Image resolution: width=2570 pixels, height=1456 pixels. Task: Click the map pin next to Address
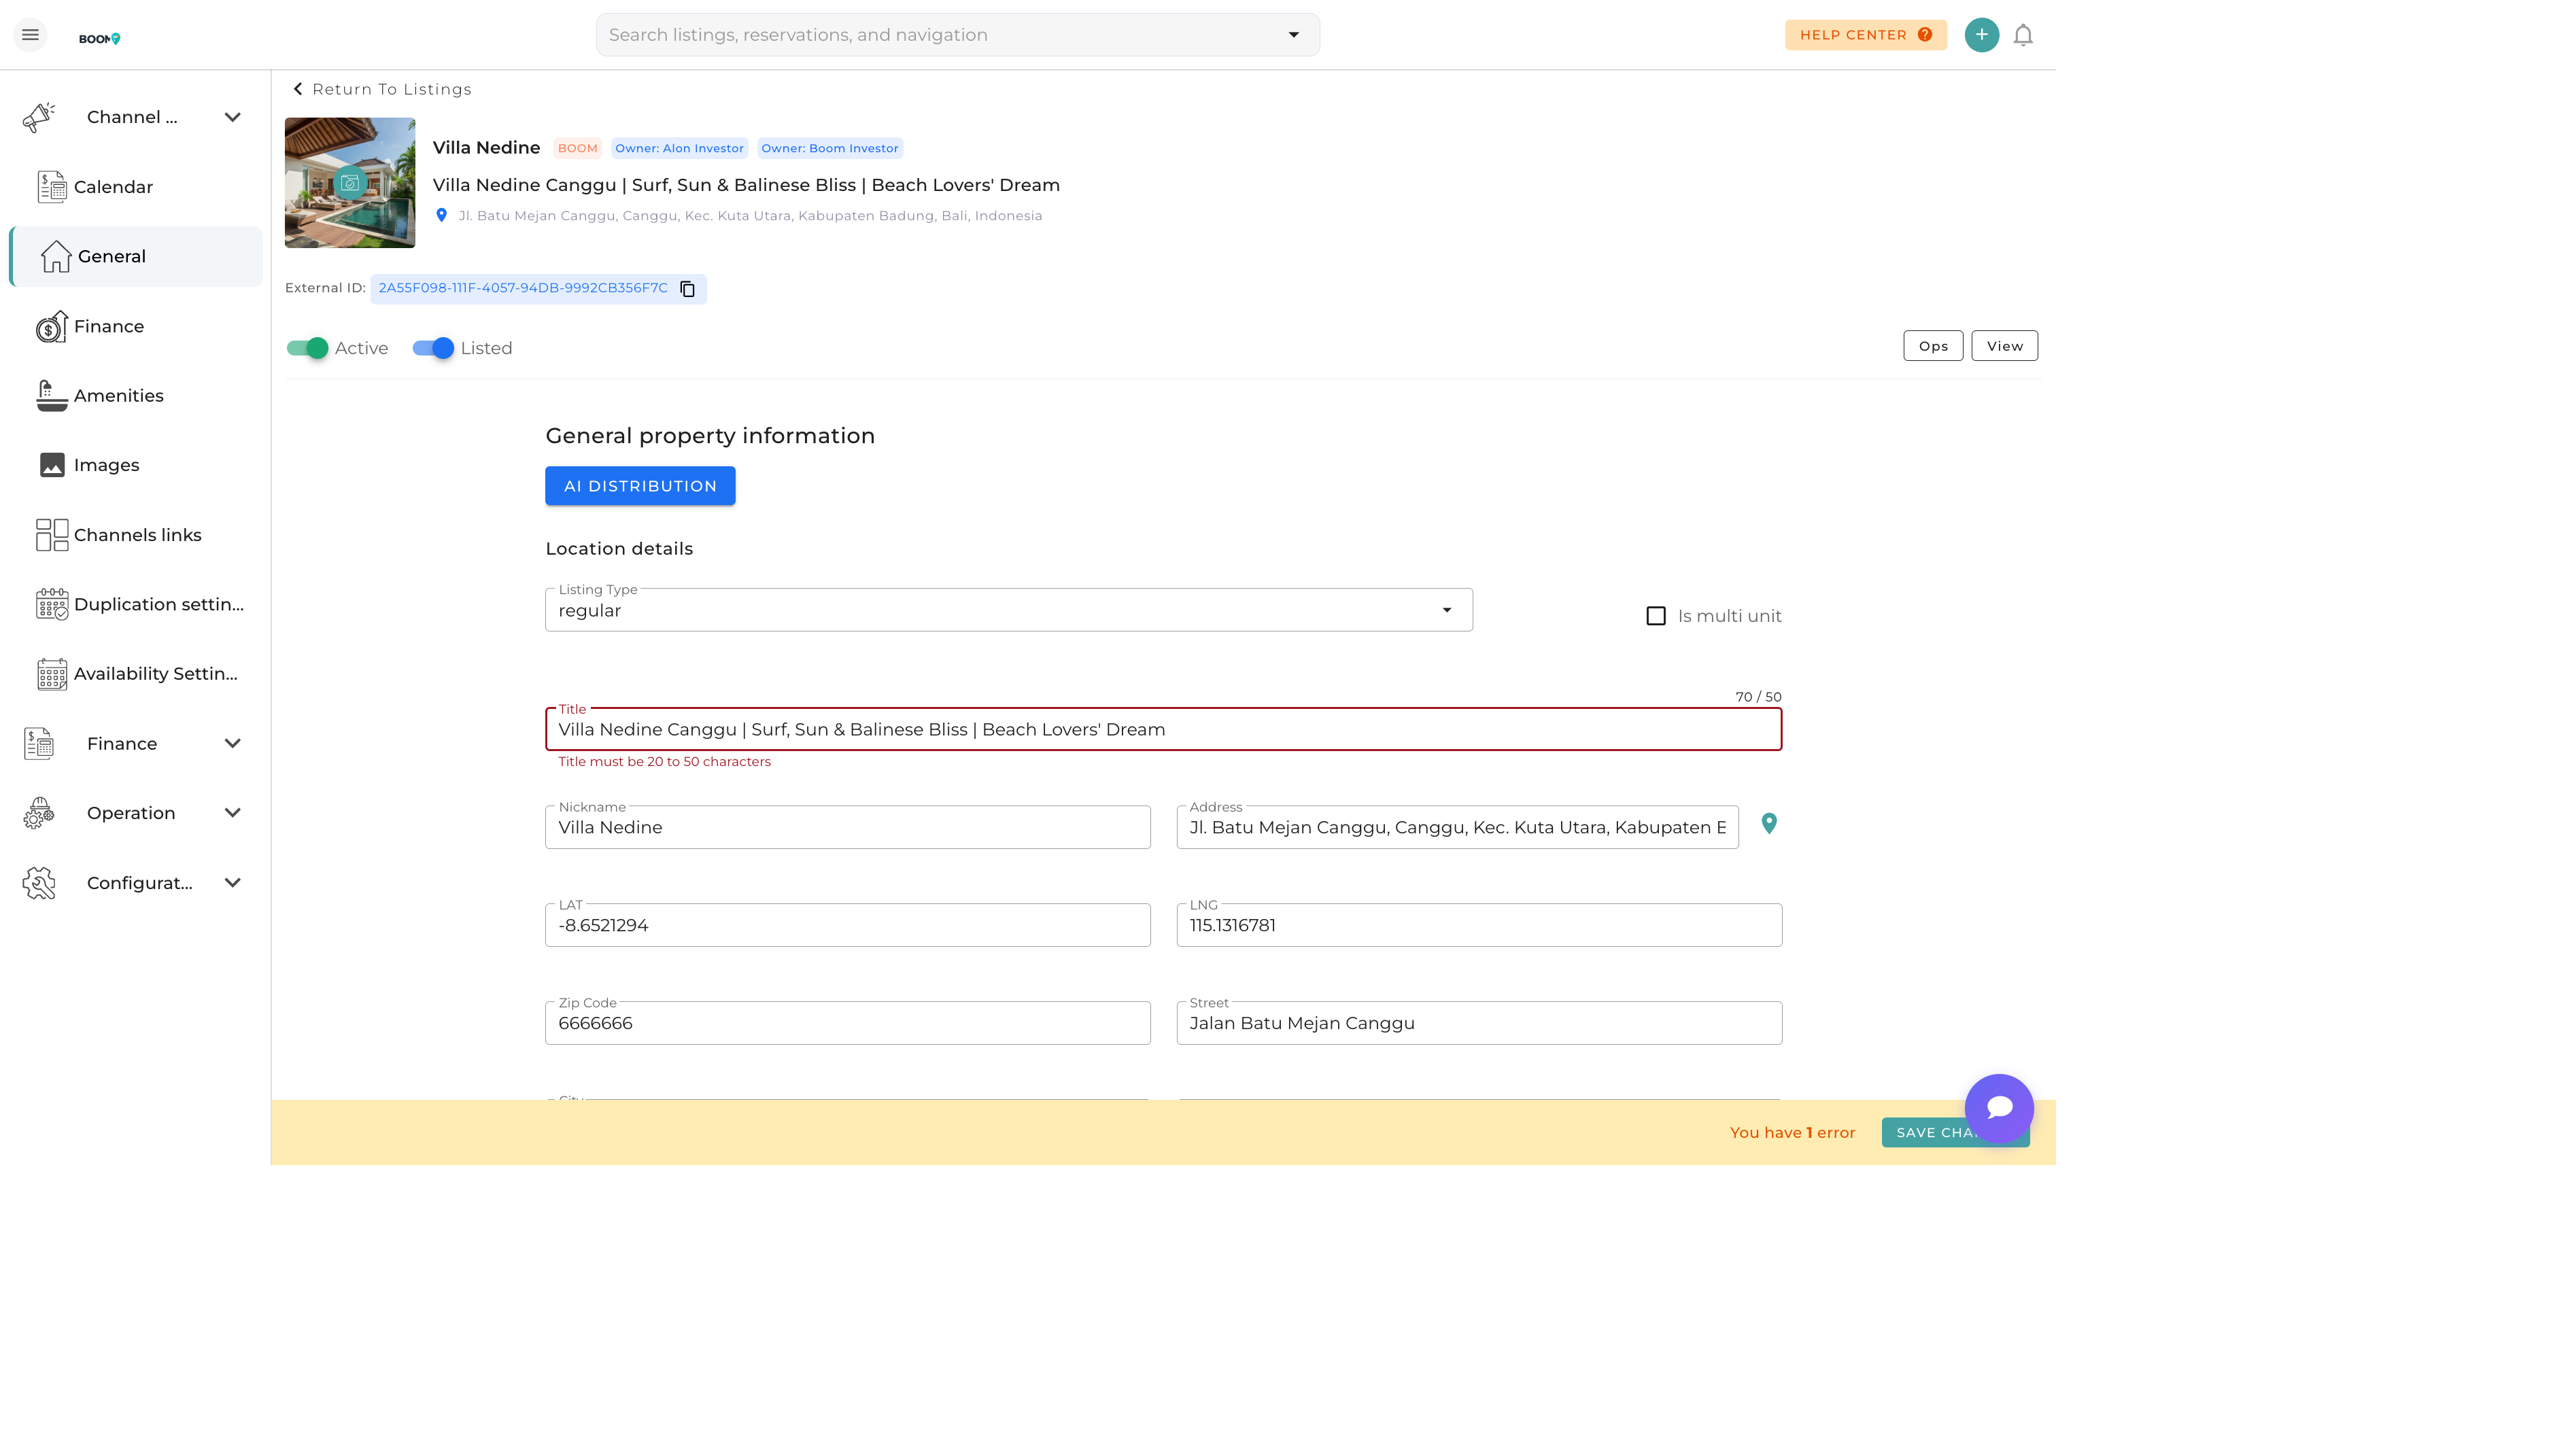coord(1768,824)
